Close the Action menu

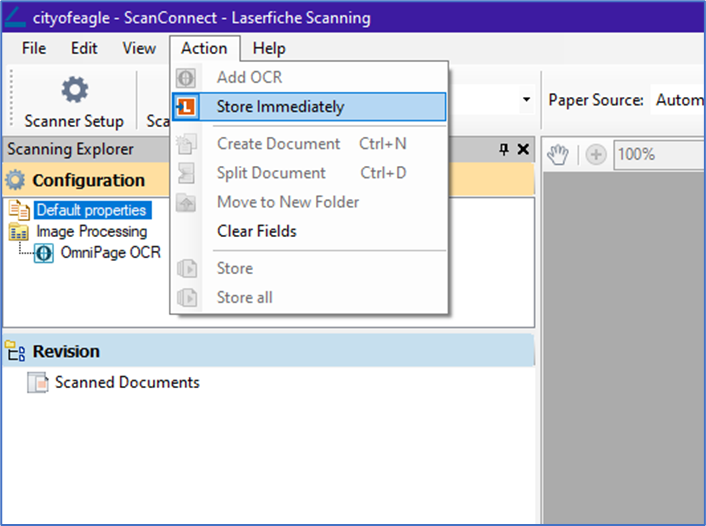[204, 48]
